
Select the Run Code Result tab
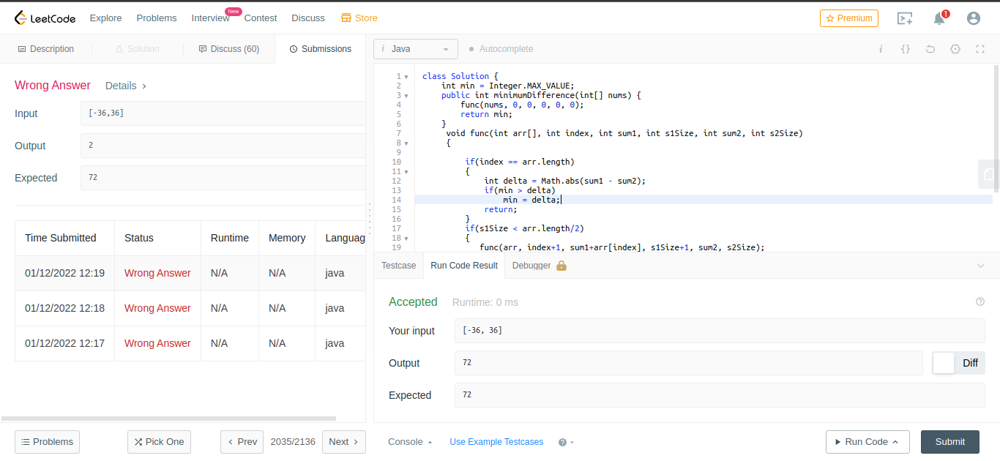coord(464,265)
